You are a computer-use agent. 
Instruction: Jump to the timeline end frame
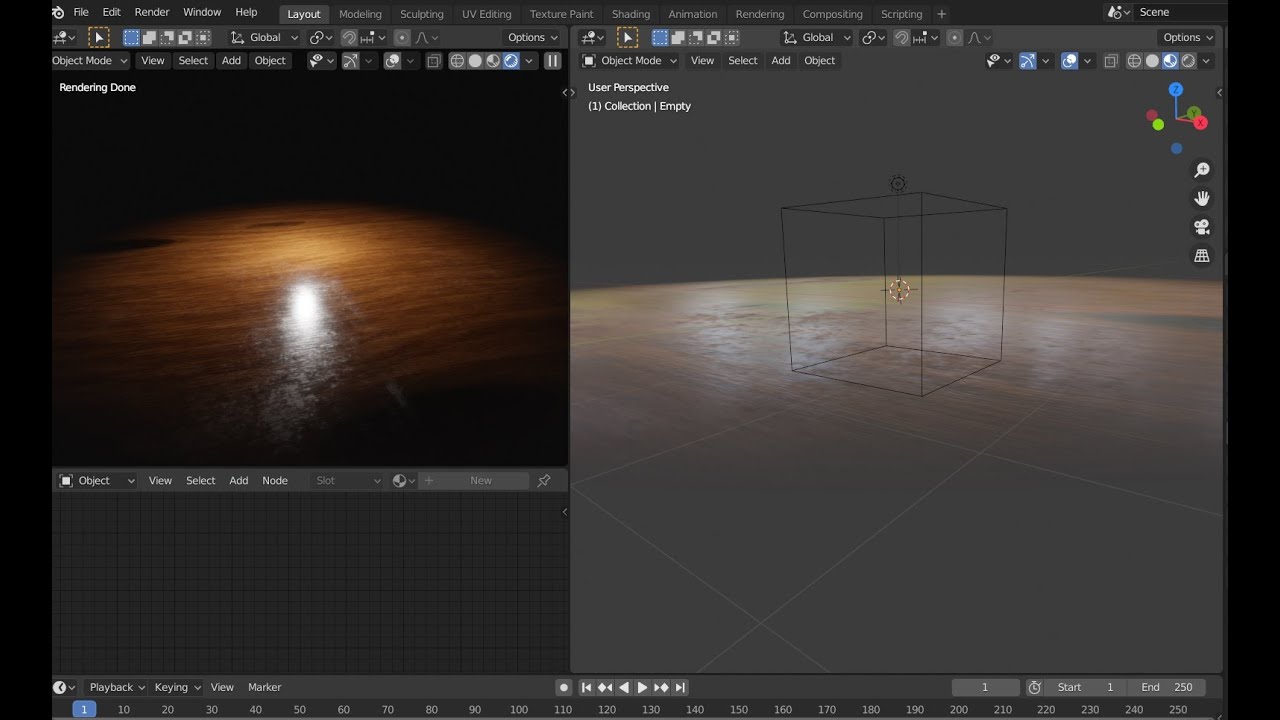coord(680,687)
